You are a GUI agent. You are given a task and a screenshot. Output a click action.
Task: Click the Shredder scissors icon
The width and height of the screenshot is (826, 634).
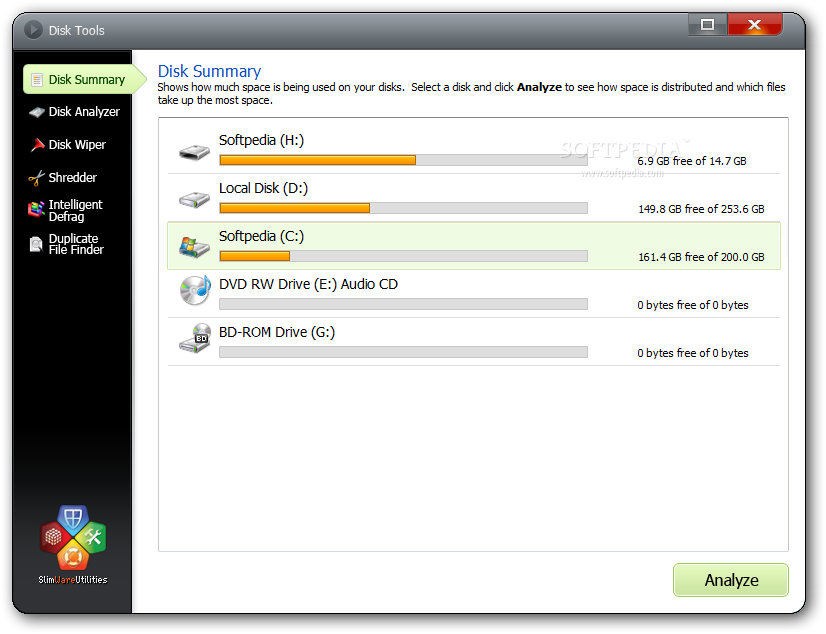click(x=36, y=178)
